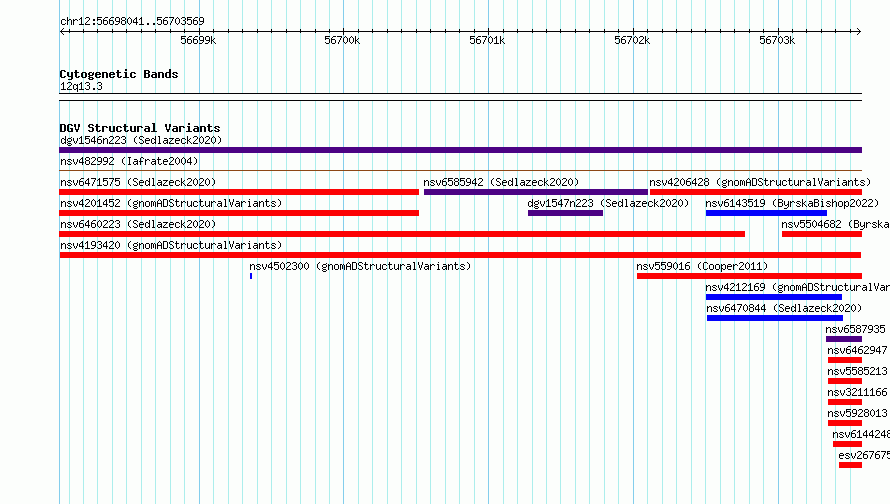Click the blue bar under nsv6470844

[775, 318]
